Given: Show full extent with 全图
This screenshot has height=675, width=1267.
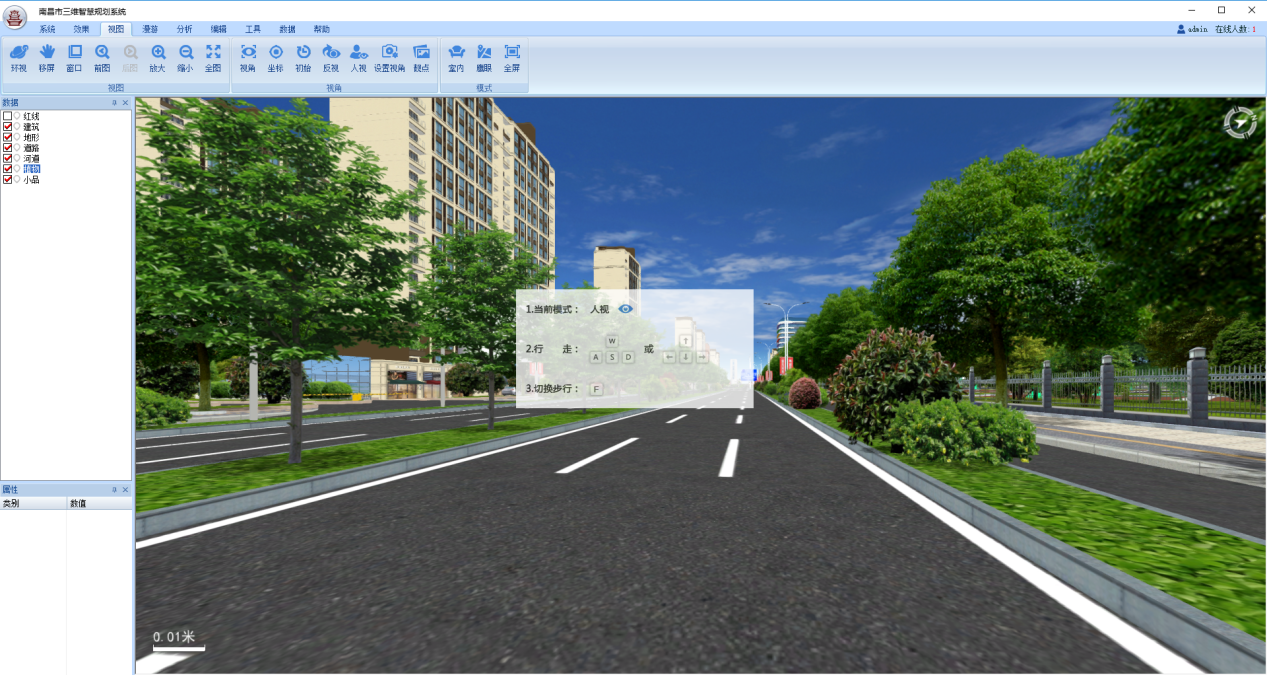Looking at the screenshot, I should click(213, 57).
